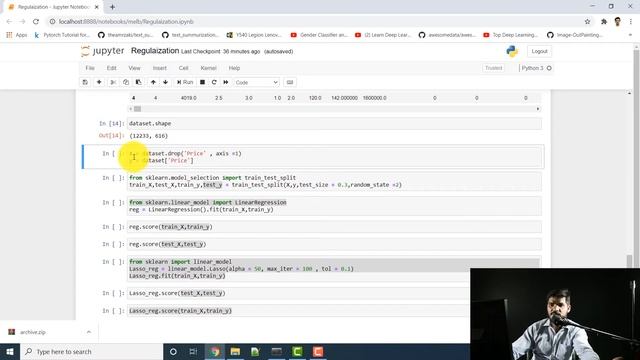640x360 pixels.
Task: Move selected cell up arrow
Action: point(153,82)
